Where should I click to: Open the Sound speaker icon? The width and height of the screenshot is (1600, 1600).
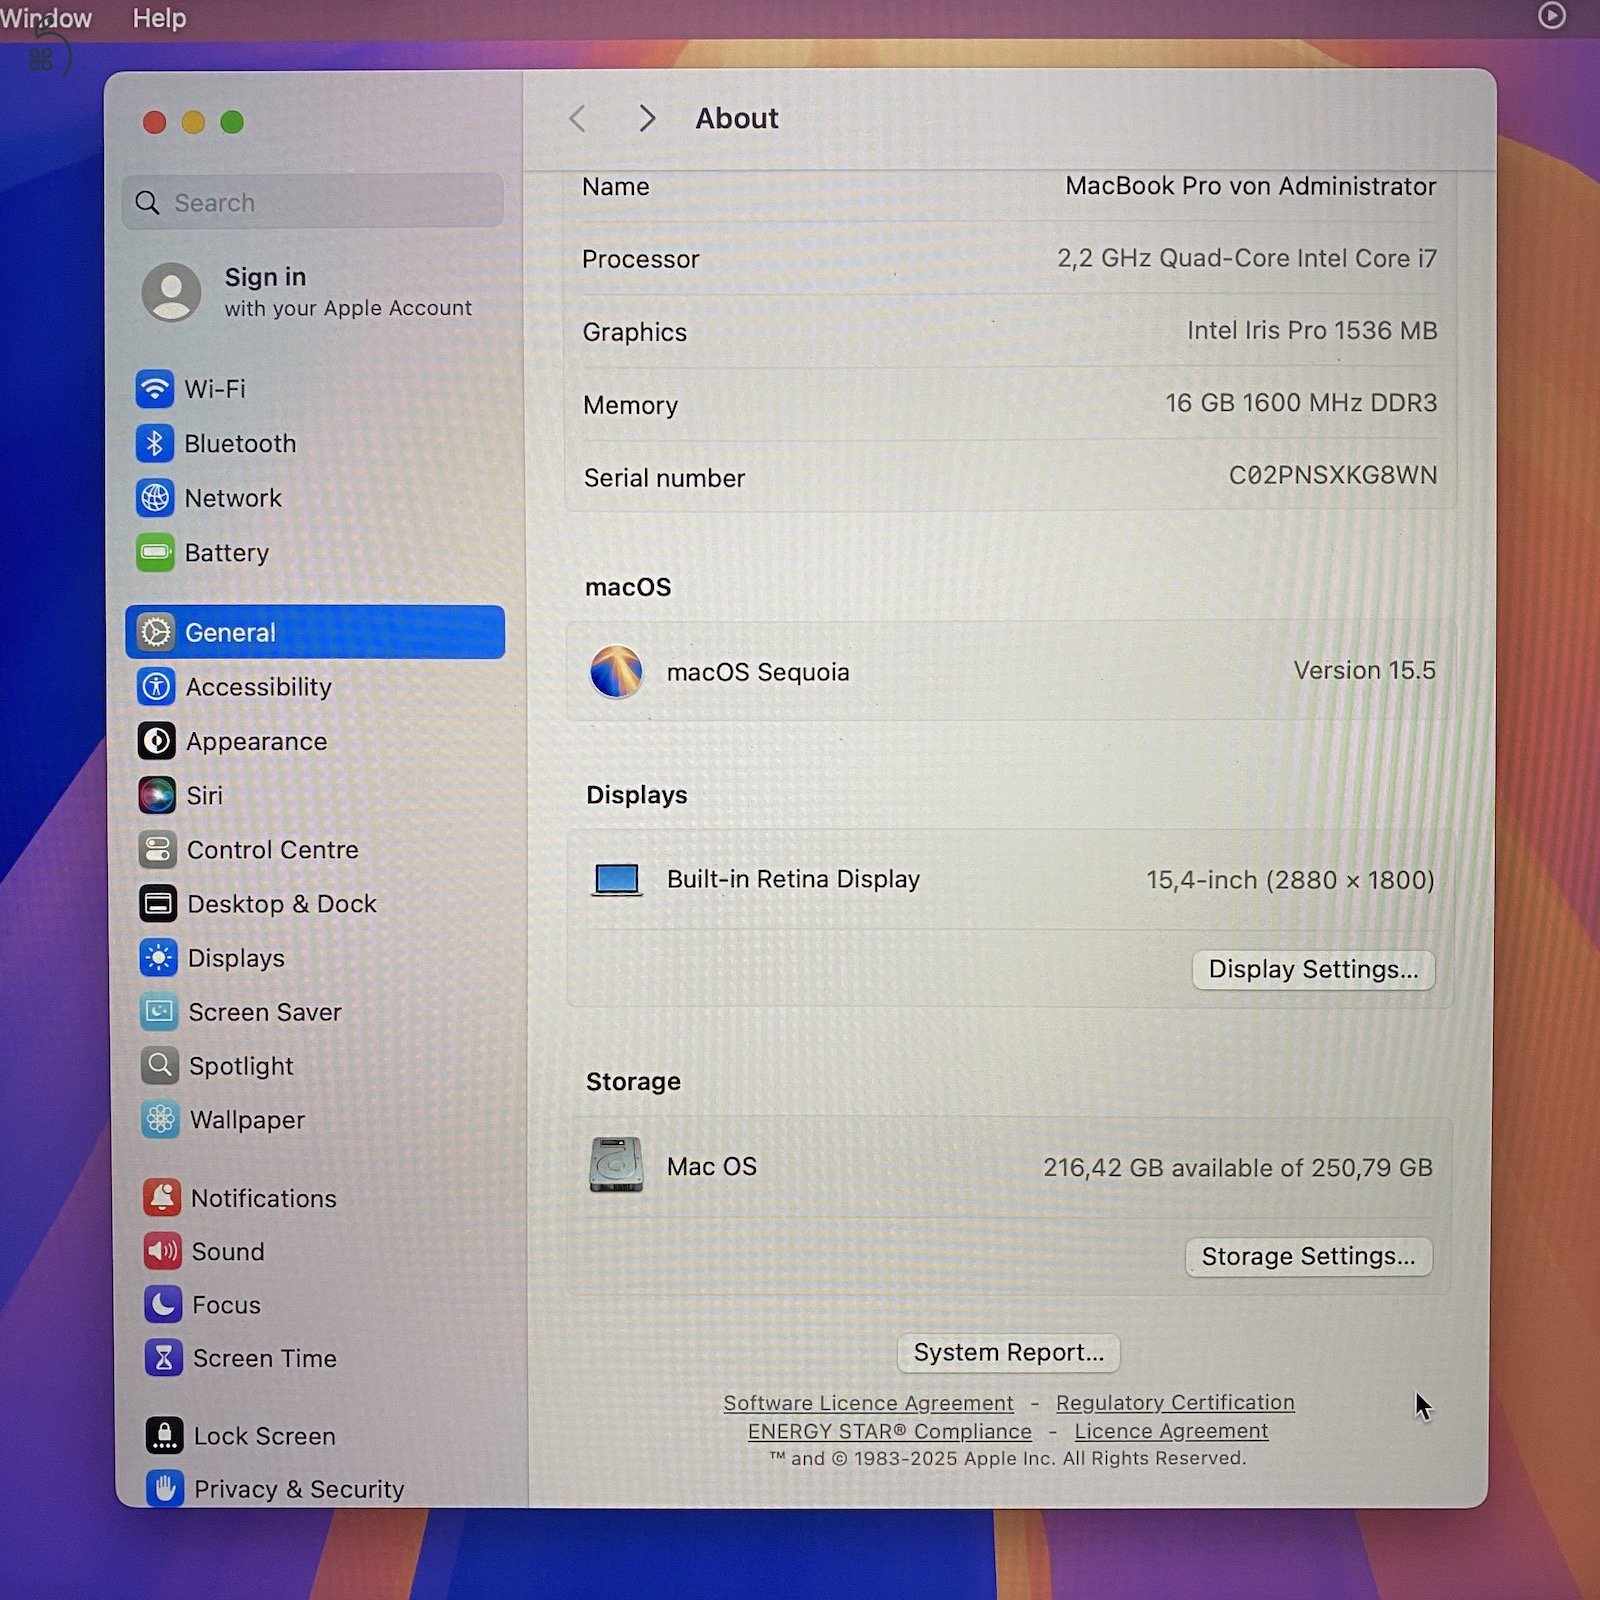(x=162, y=1251)
